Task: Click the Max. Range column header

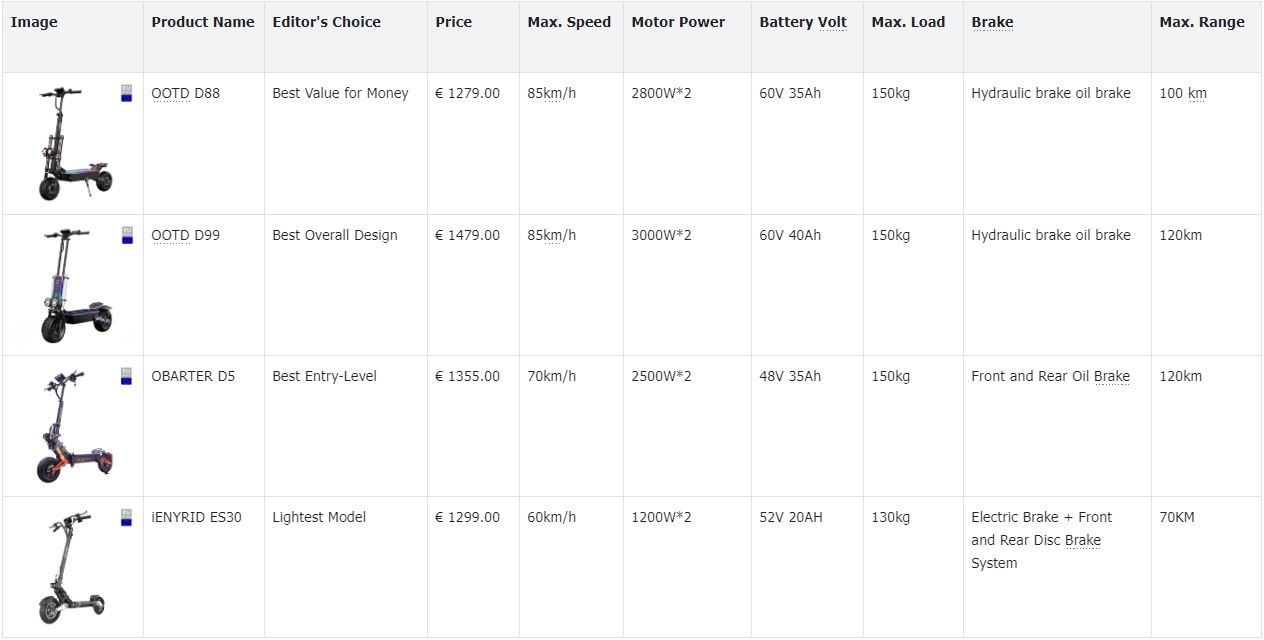Action: [1202, 22]
